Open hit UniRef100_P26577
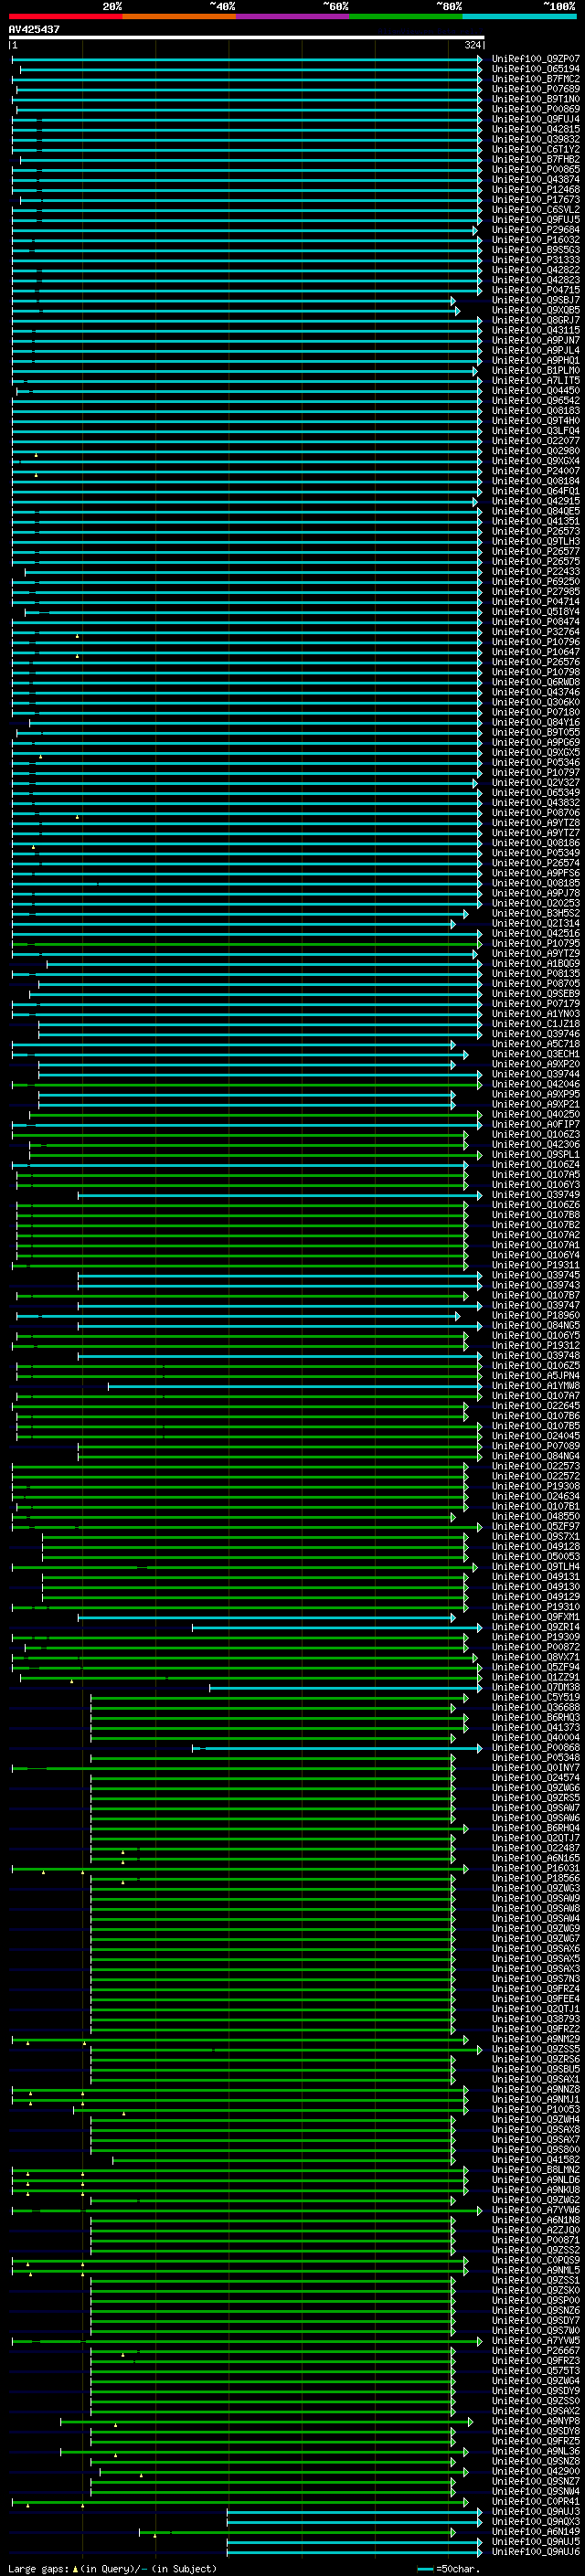 coord(536,551)
